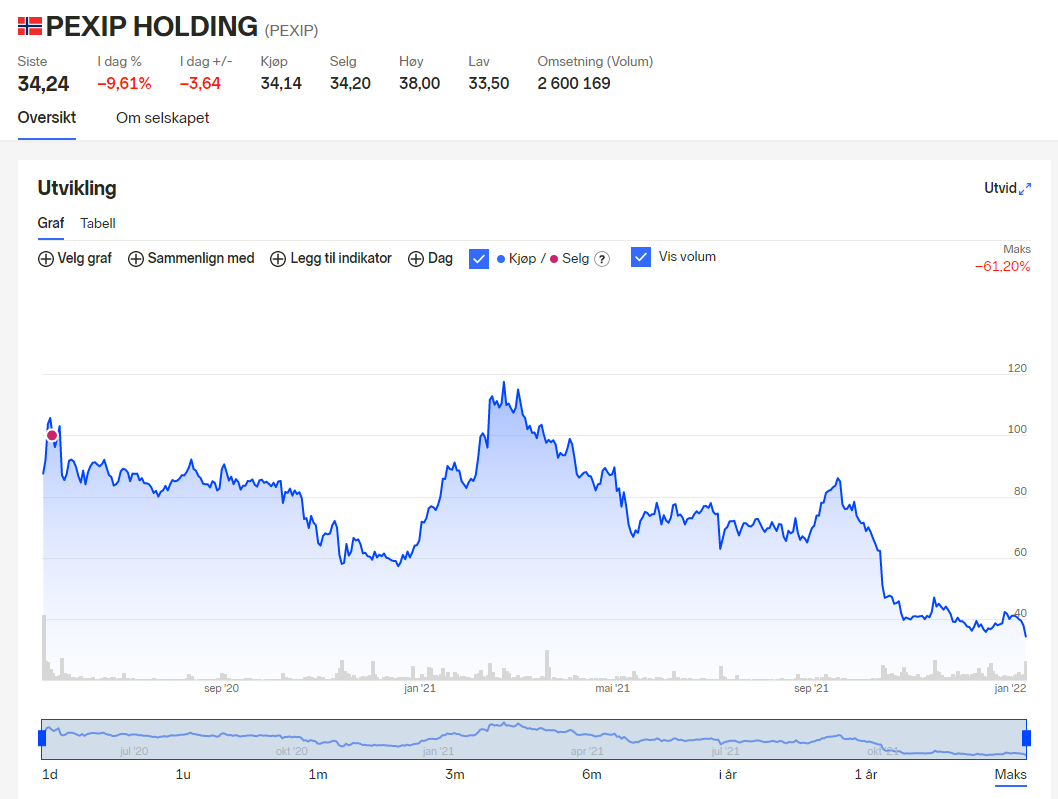Click the plus icon beside Sammenlign med
This screenshot has width=1058, height=799.
(135, 259)
